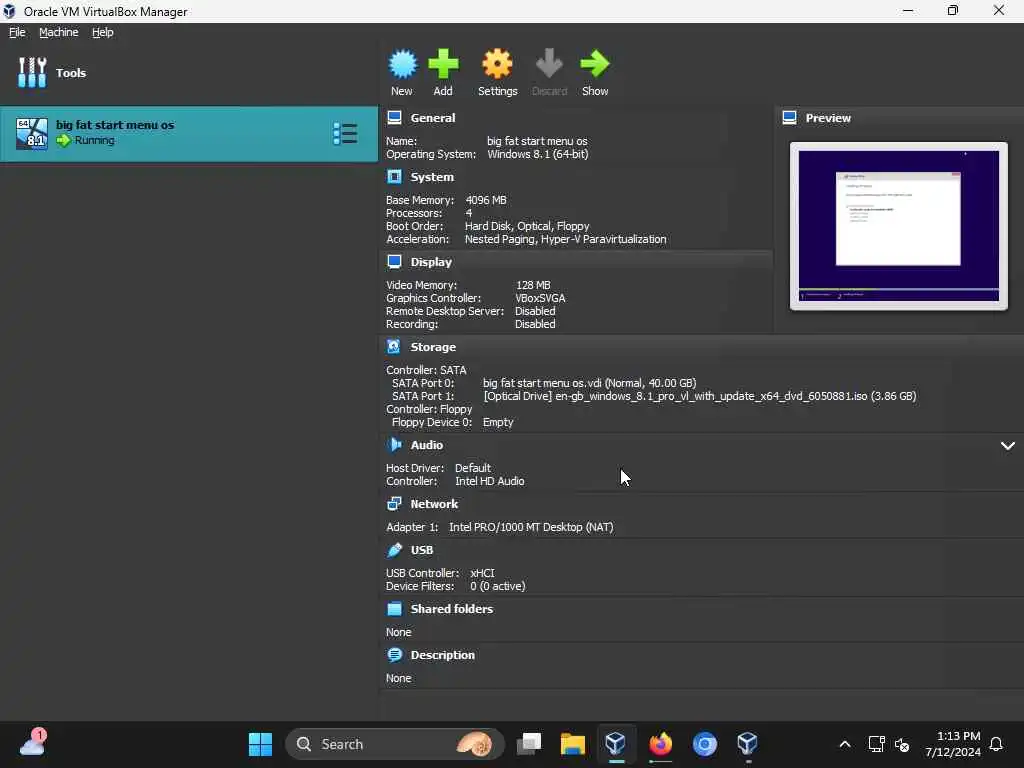Open the VM list menu icon
1024x768 pixels.
(x=345, y=134)
